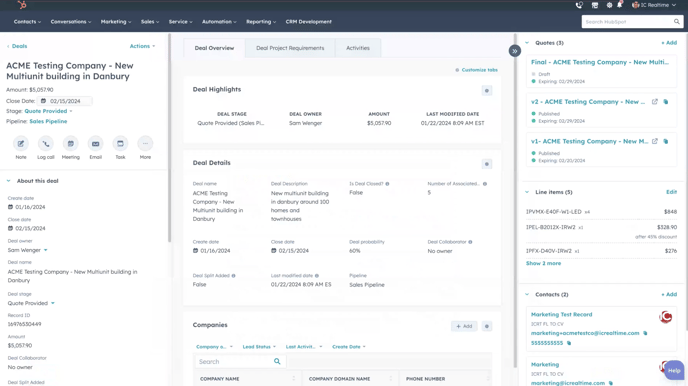
Task: Schedule a Meeting via the calendar icon
Action: (x=71, y=143)
